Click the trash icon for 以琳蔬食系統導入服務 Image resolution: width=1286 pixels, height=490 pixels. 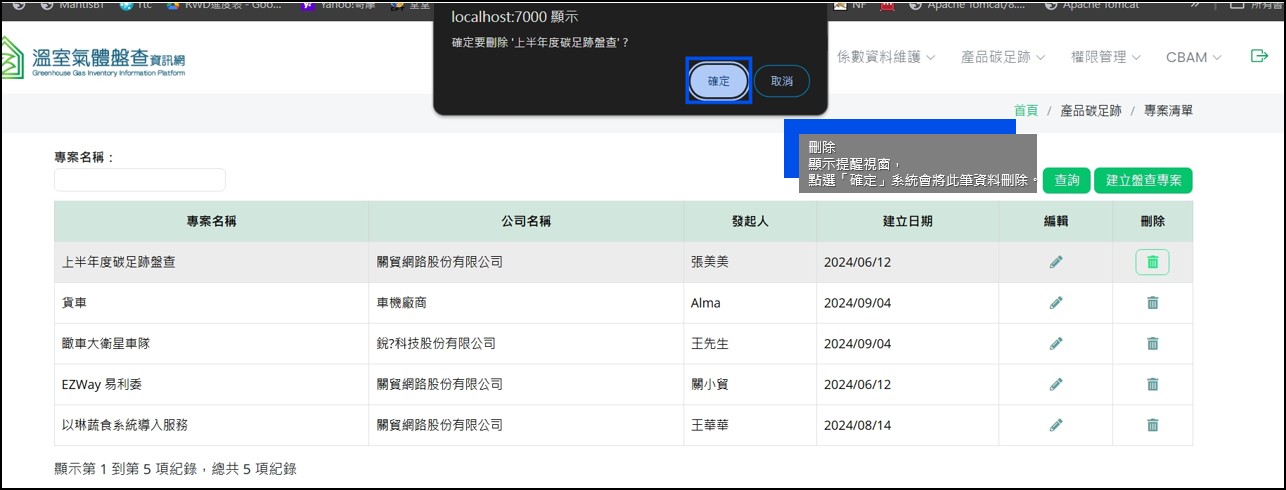pyautogui.click(x=1152, y=425)
